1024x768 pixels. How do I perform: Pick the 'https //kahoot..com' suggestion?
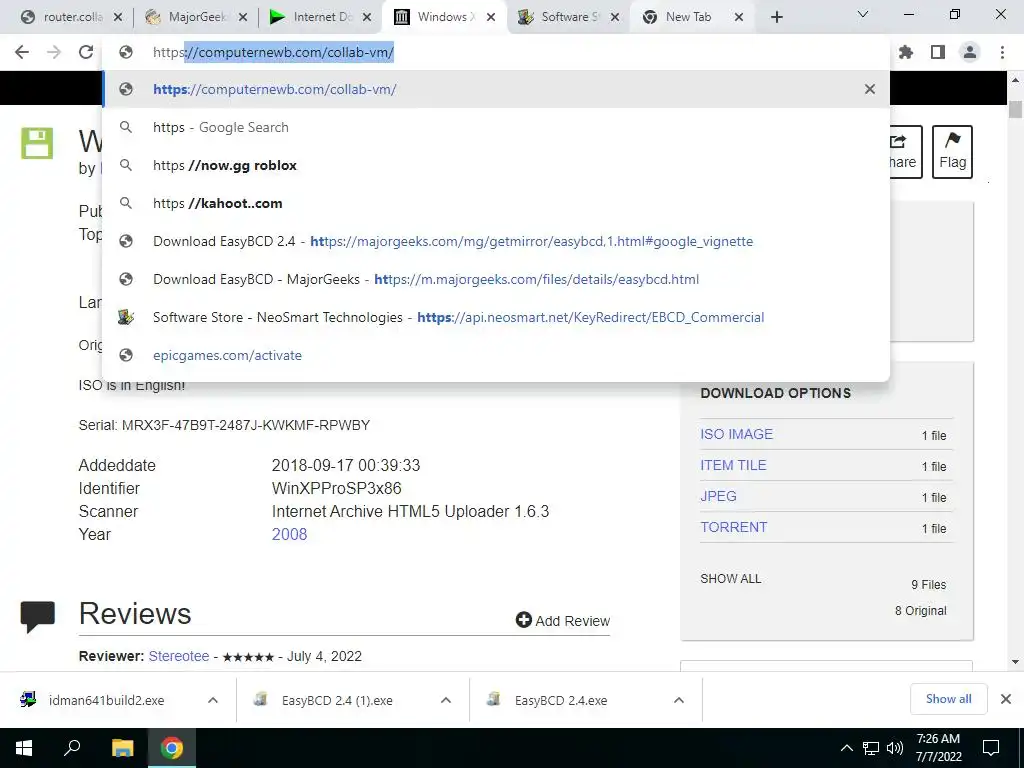pos(496,203)
